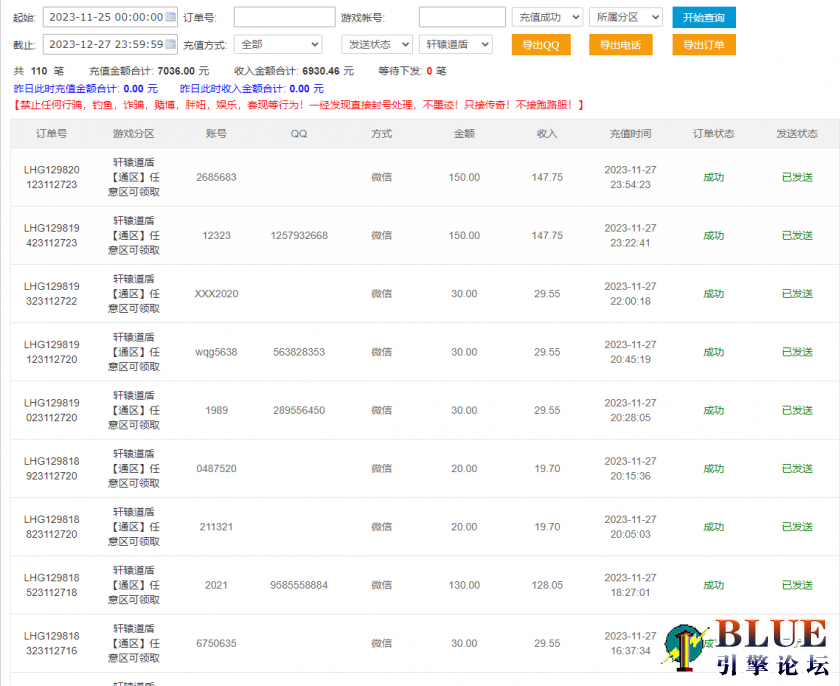The image size is (840, 686).
Task: Click the QQ number 1257932668
Action: [x=298, y=236]
